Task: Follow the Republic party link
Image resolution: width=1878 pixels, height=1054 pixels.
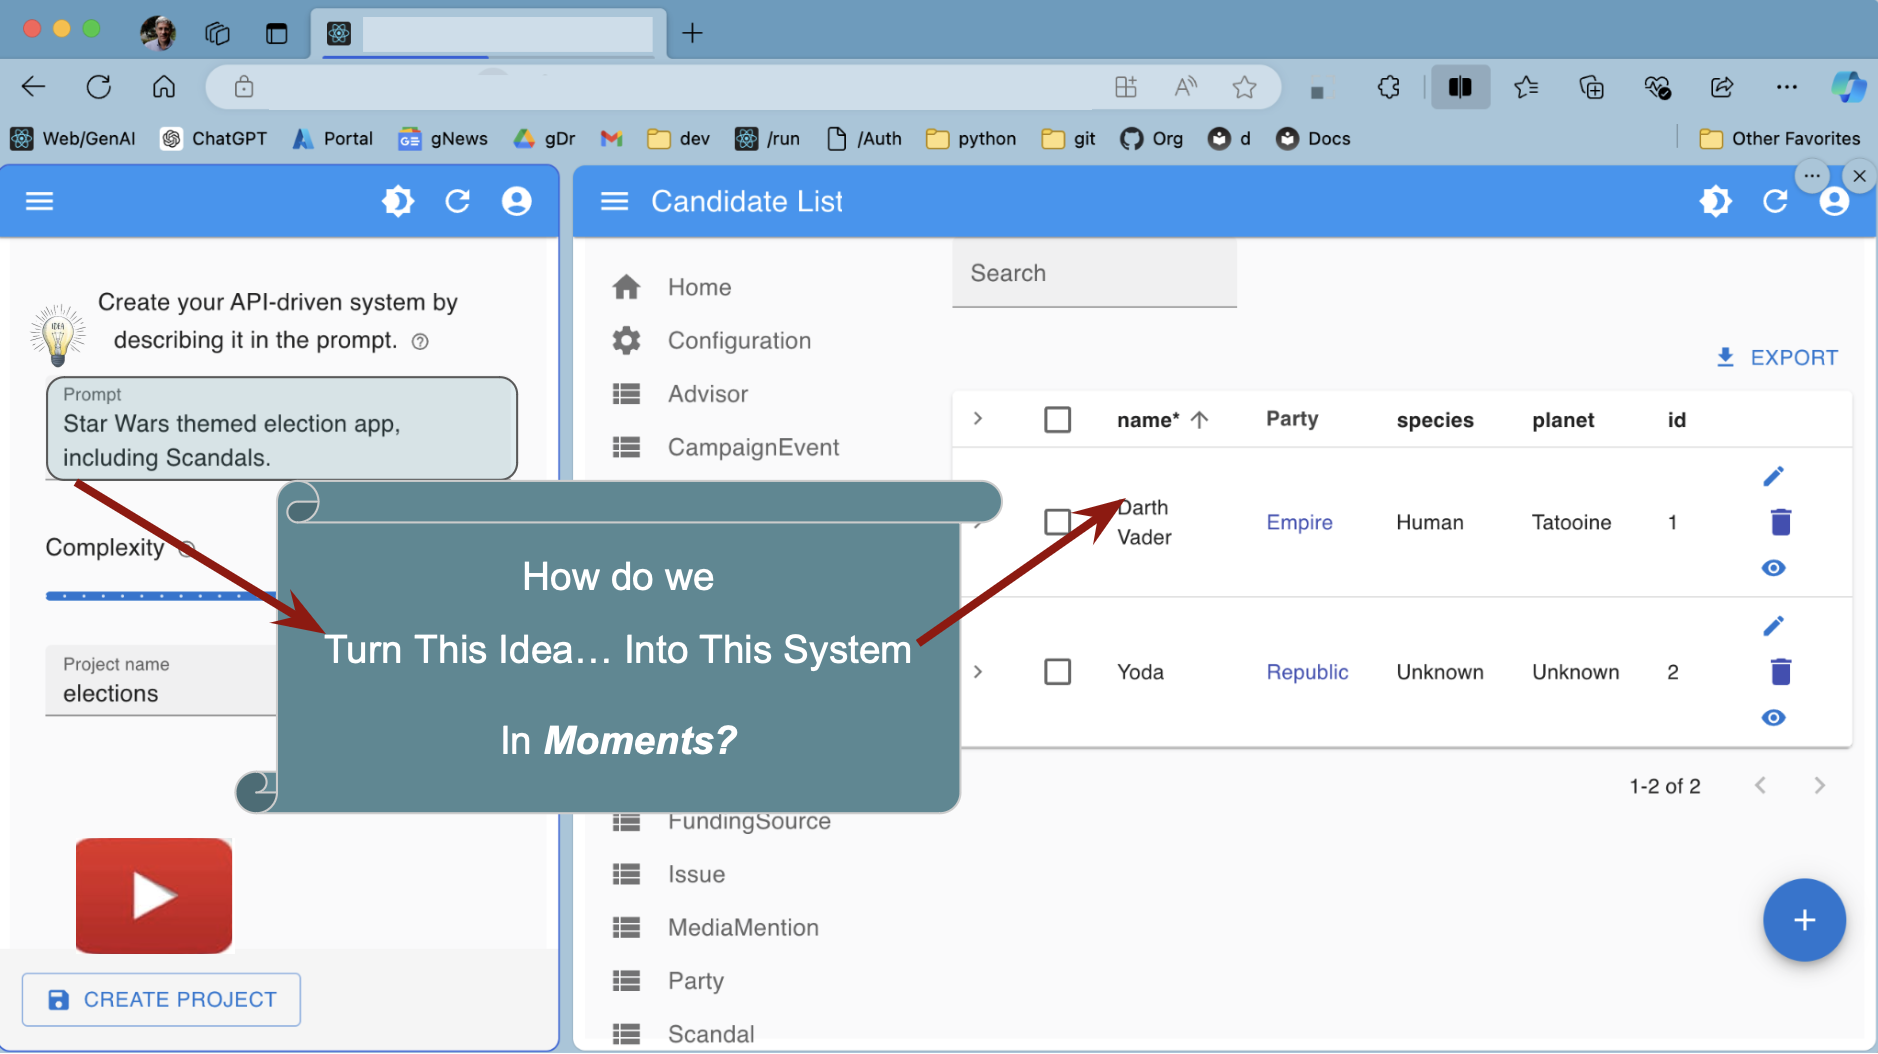Action: coord(1307,672)
